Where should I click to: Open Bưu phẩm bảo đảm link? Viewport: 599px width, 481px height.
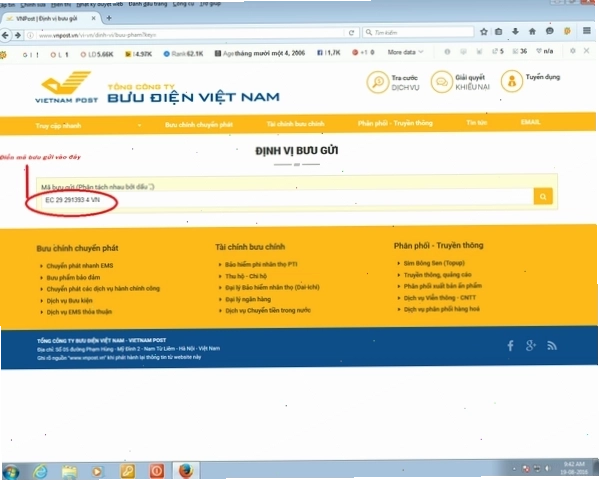point(73,277)
